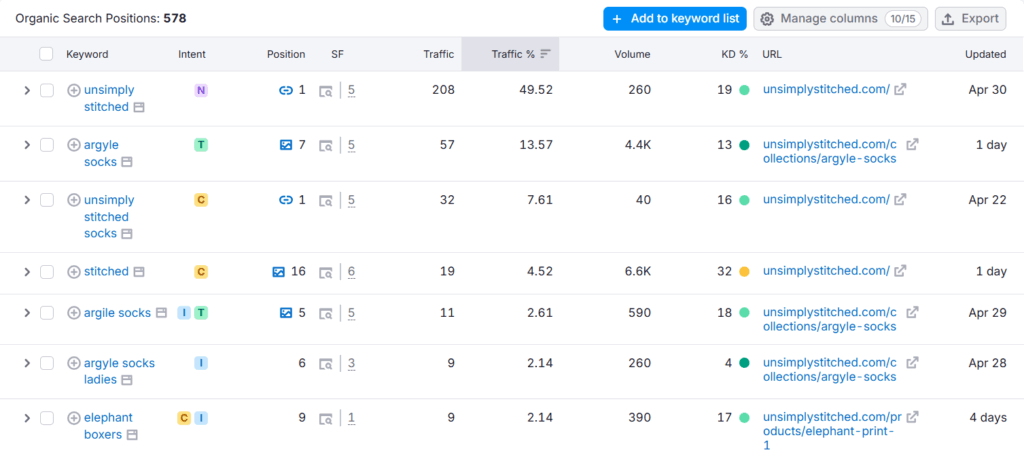Click SERP features icon in 'unsimply stitched' row

tap(325, 91)
